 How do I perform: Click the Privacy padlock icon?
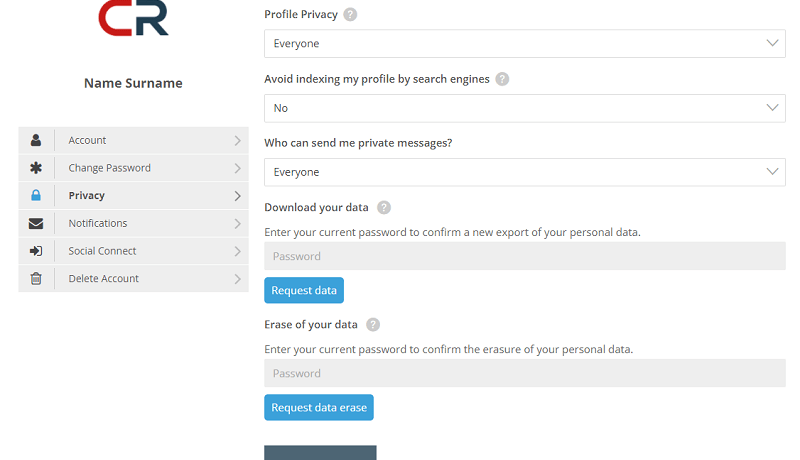point(36,196)
